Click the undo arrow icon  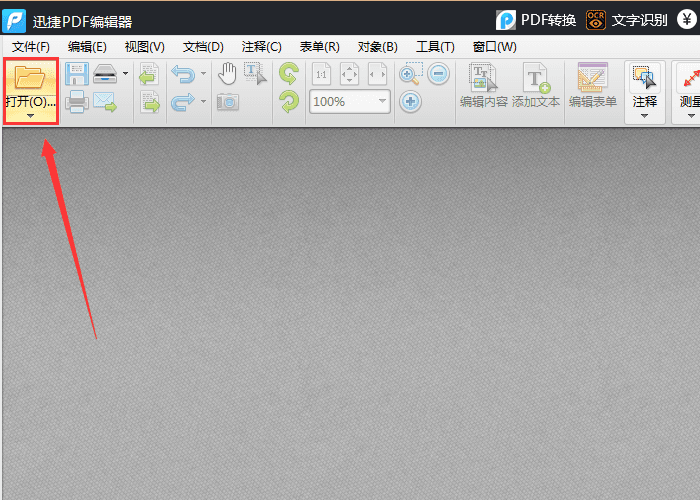pos(183,74)
